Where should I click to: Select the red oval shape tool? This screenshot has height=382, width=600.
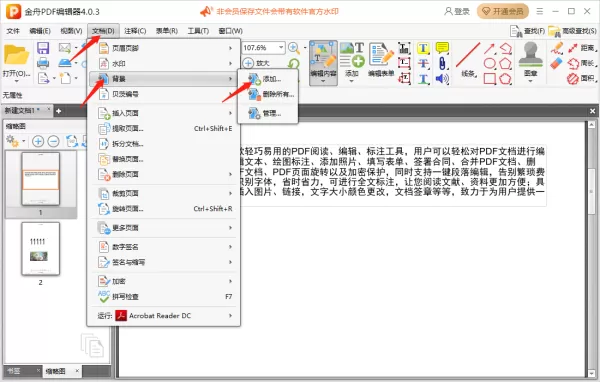[x=489, y=63]
